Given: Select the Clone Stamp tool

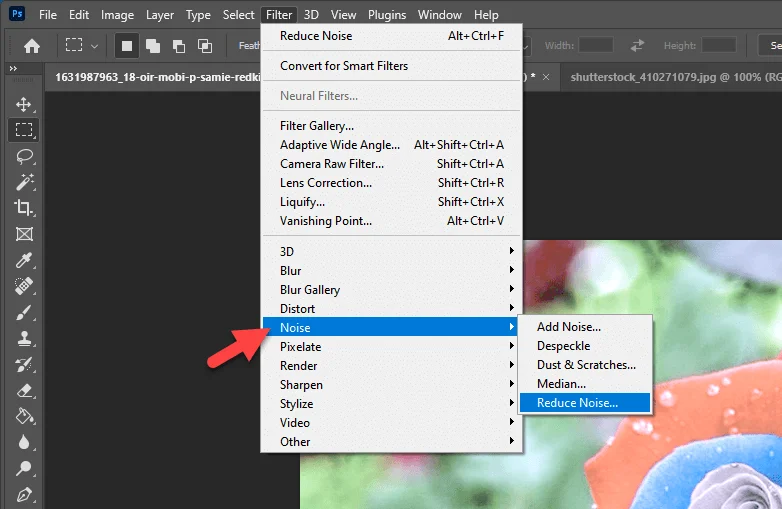Looking at the screenshot, I should tap(24, 339).
